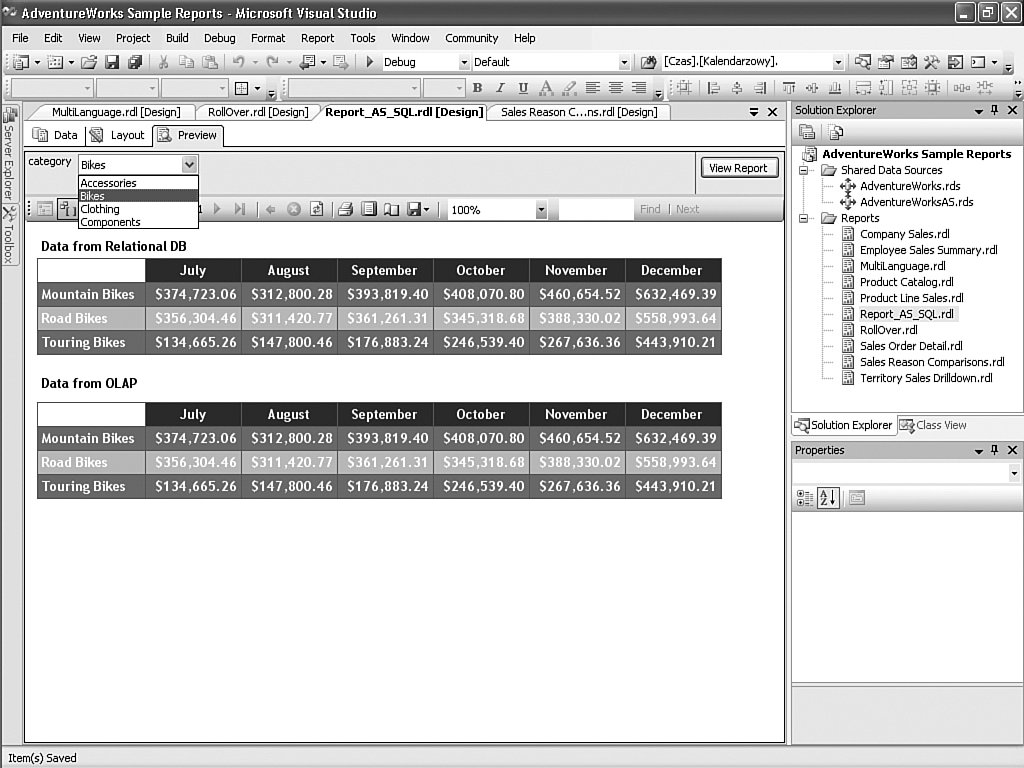Jump to last page of report

click(x=240, y=209)
